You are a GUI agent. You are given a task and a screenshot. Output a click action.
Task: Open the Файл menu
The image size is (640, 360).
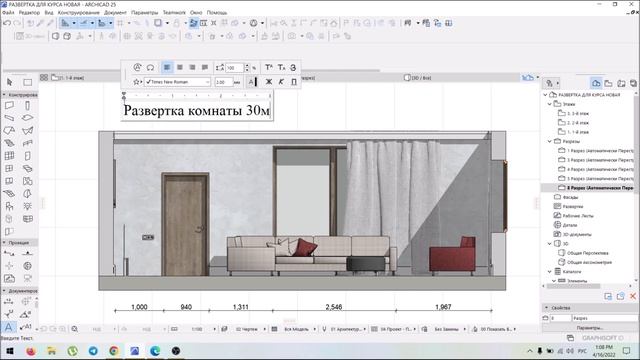pyautogui.click(x=8, y=13)
